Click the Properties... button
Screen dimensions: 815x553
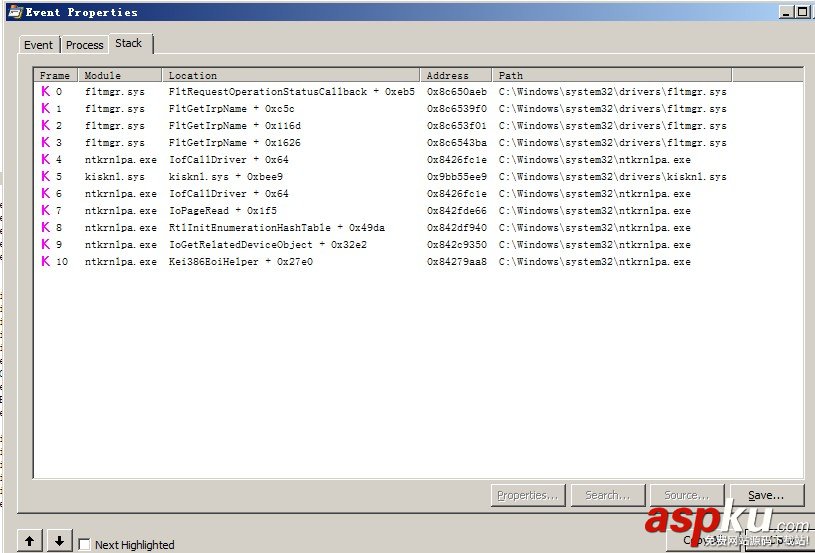528,495
